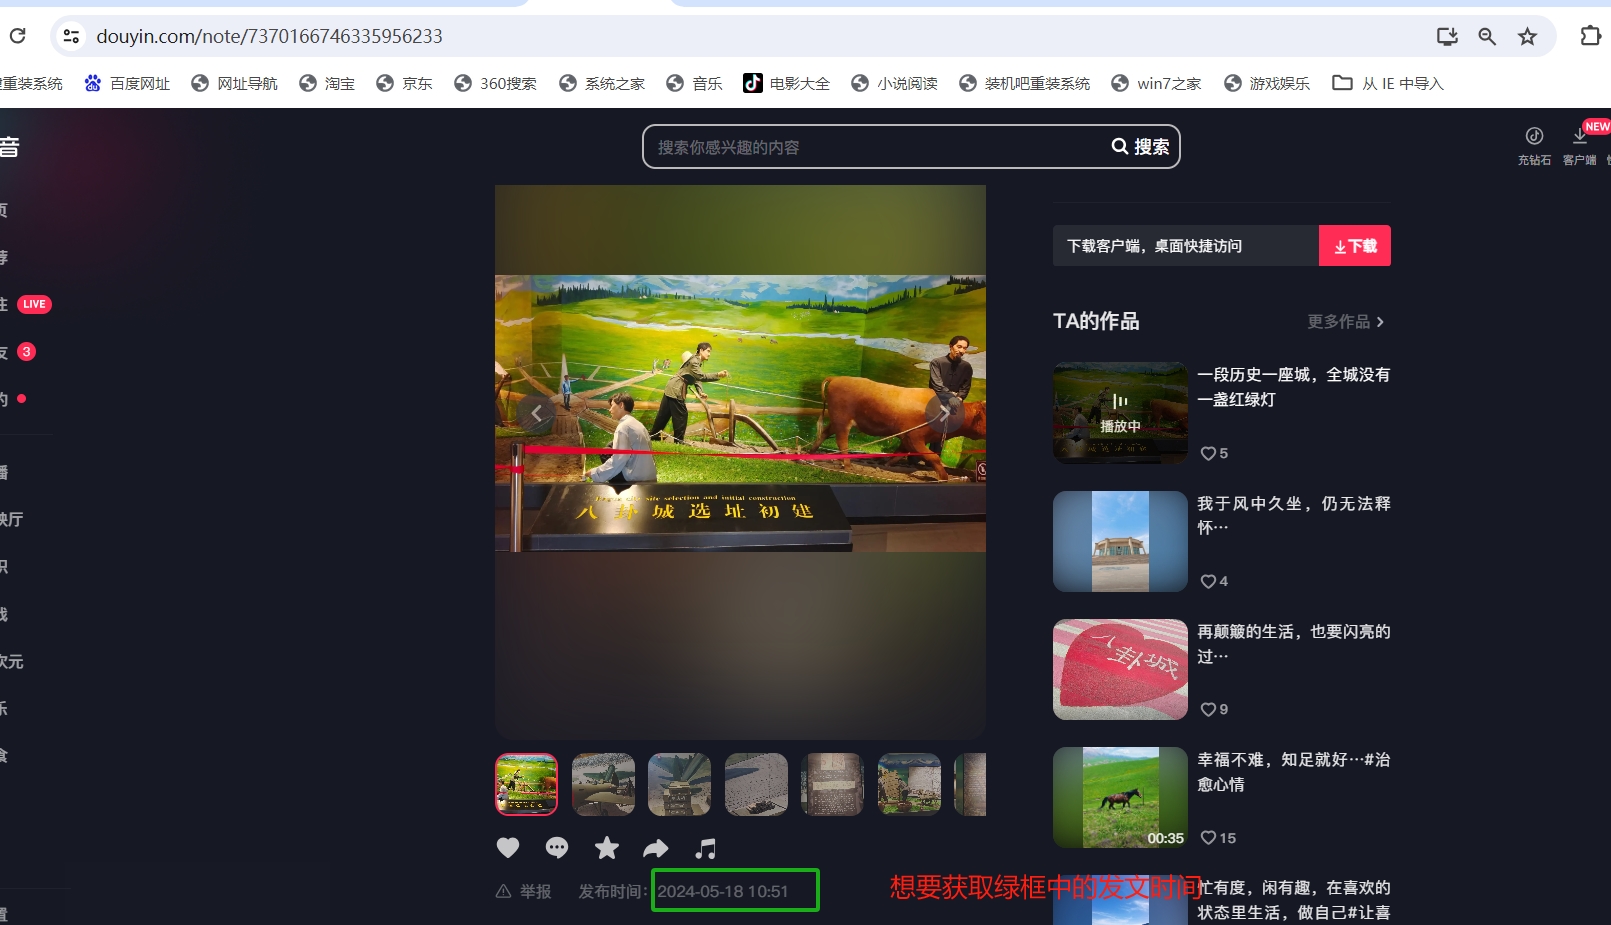Viewport: 1611px width, 925px height.
Task: Open the 客户端 download icon
Action: point(1580,145)
